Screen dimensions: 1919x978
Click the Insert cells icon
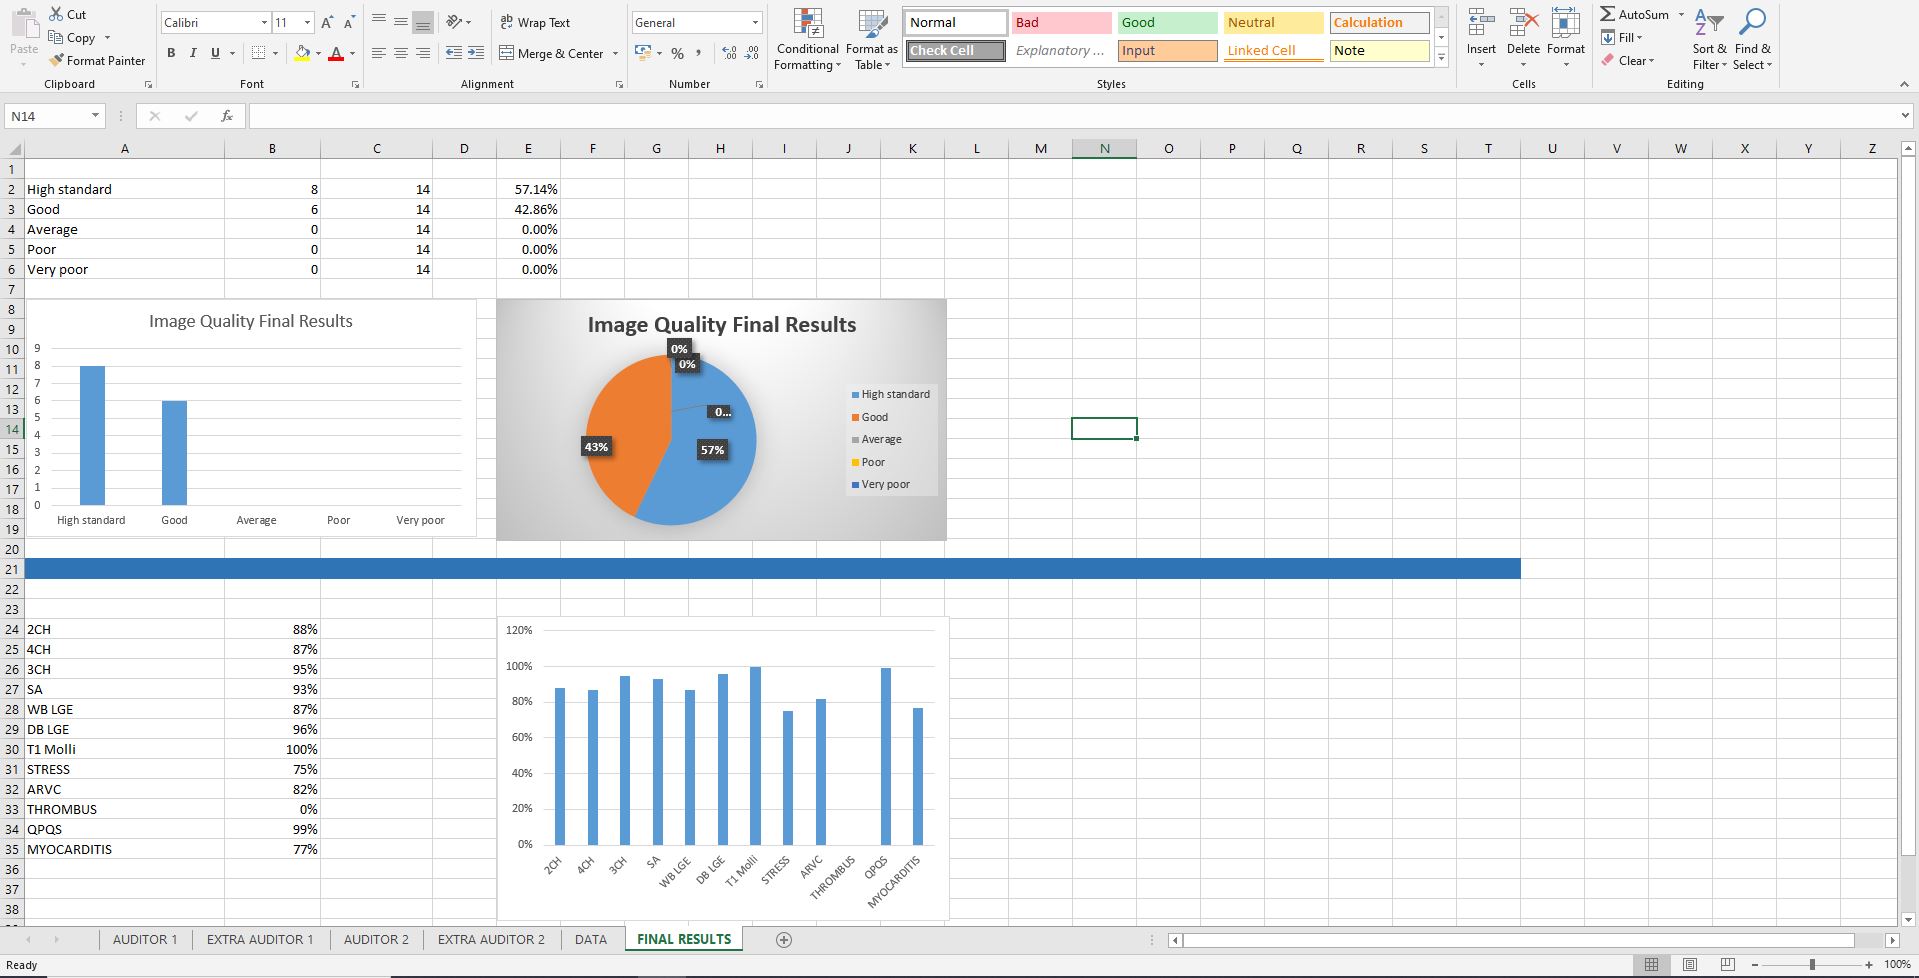click(x=1481, y=24)
